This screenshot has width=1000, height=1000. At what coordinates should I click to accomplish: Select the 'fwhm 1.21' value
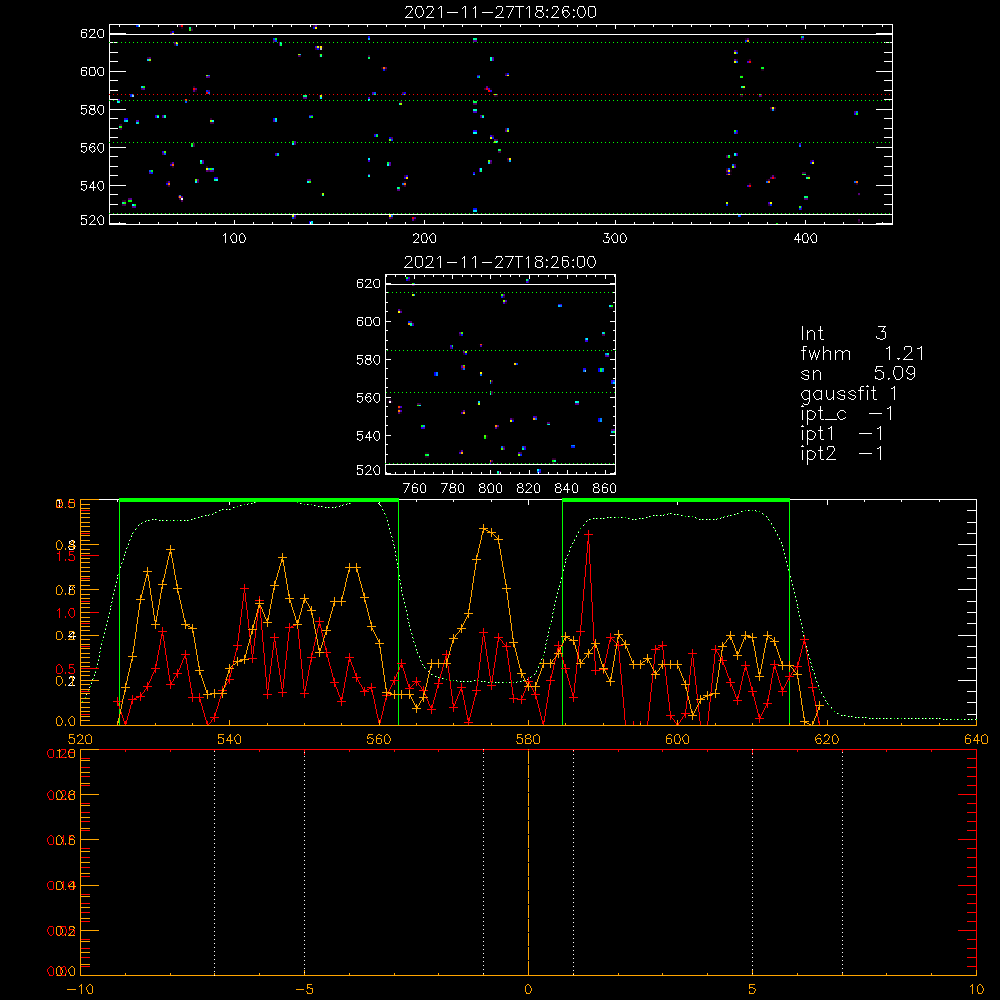(862, 353)
